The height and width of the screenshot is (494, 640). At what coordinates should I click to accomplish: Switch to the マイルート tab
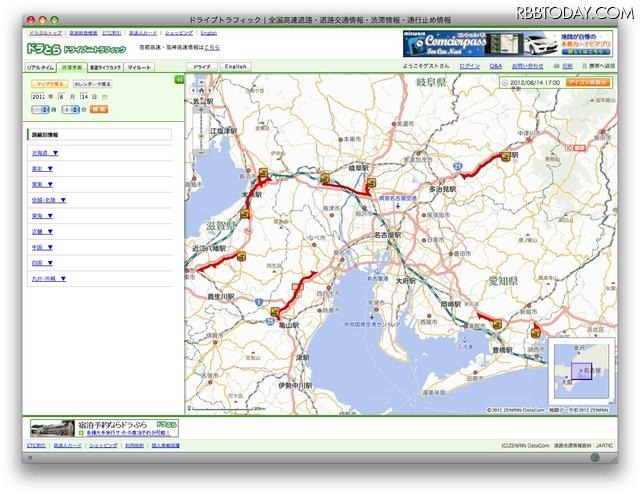(x=139, y=67)
